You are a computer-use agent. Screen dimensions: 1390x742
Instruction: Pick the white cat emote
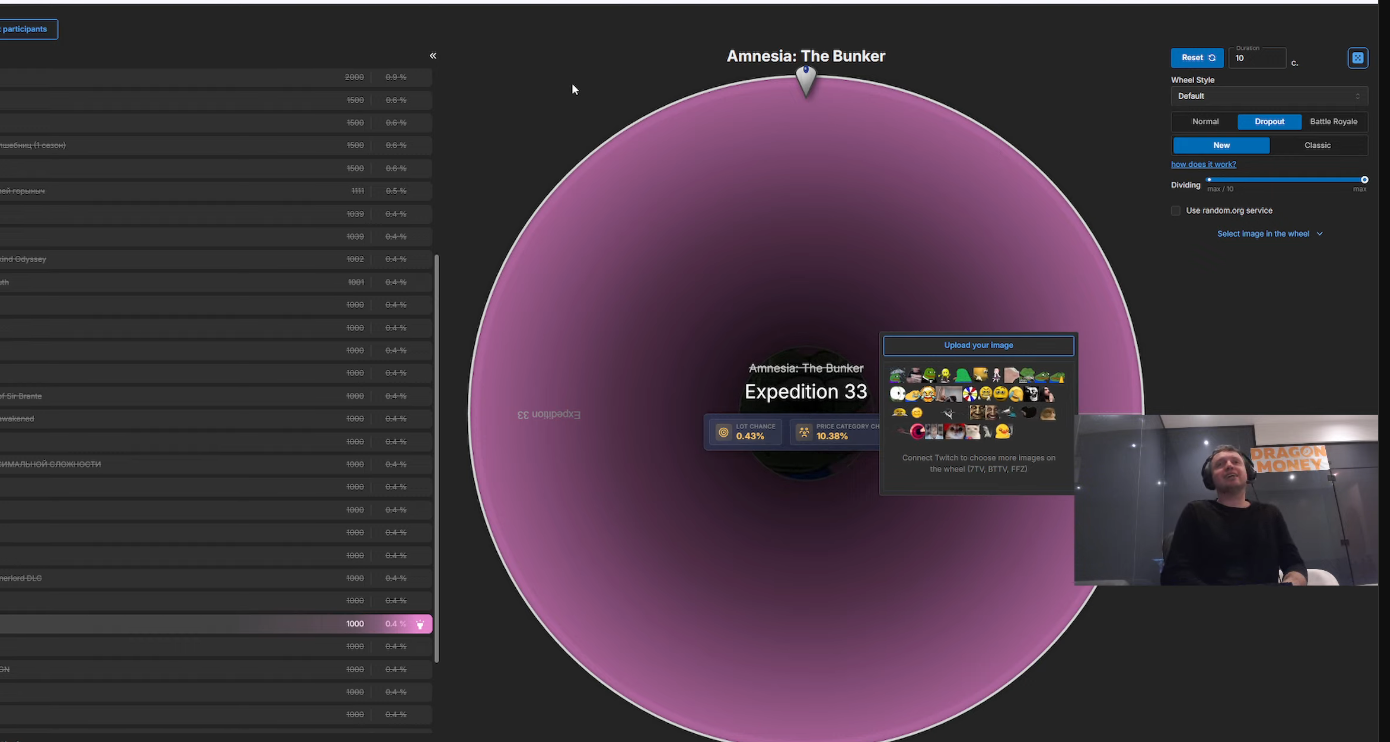point(972,432)
